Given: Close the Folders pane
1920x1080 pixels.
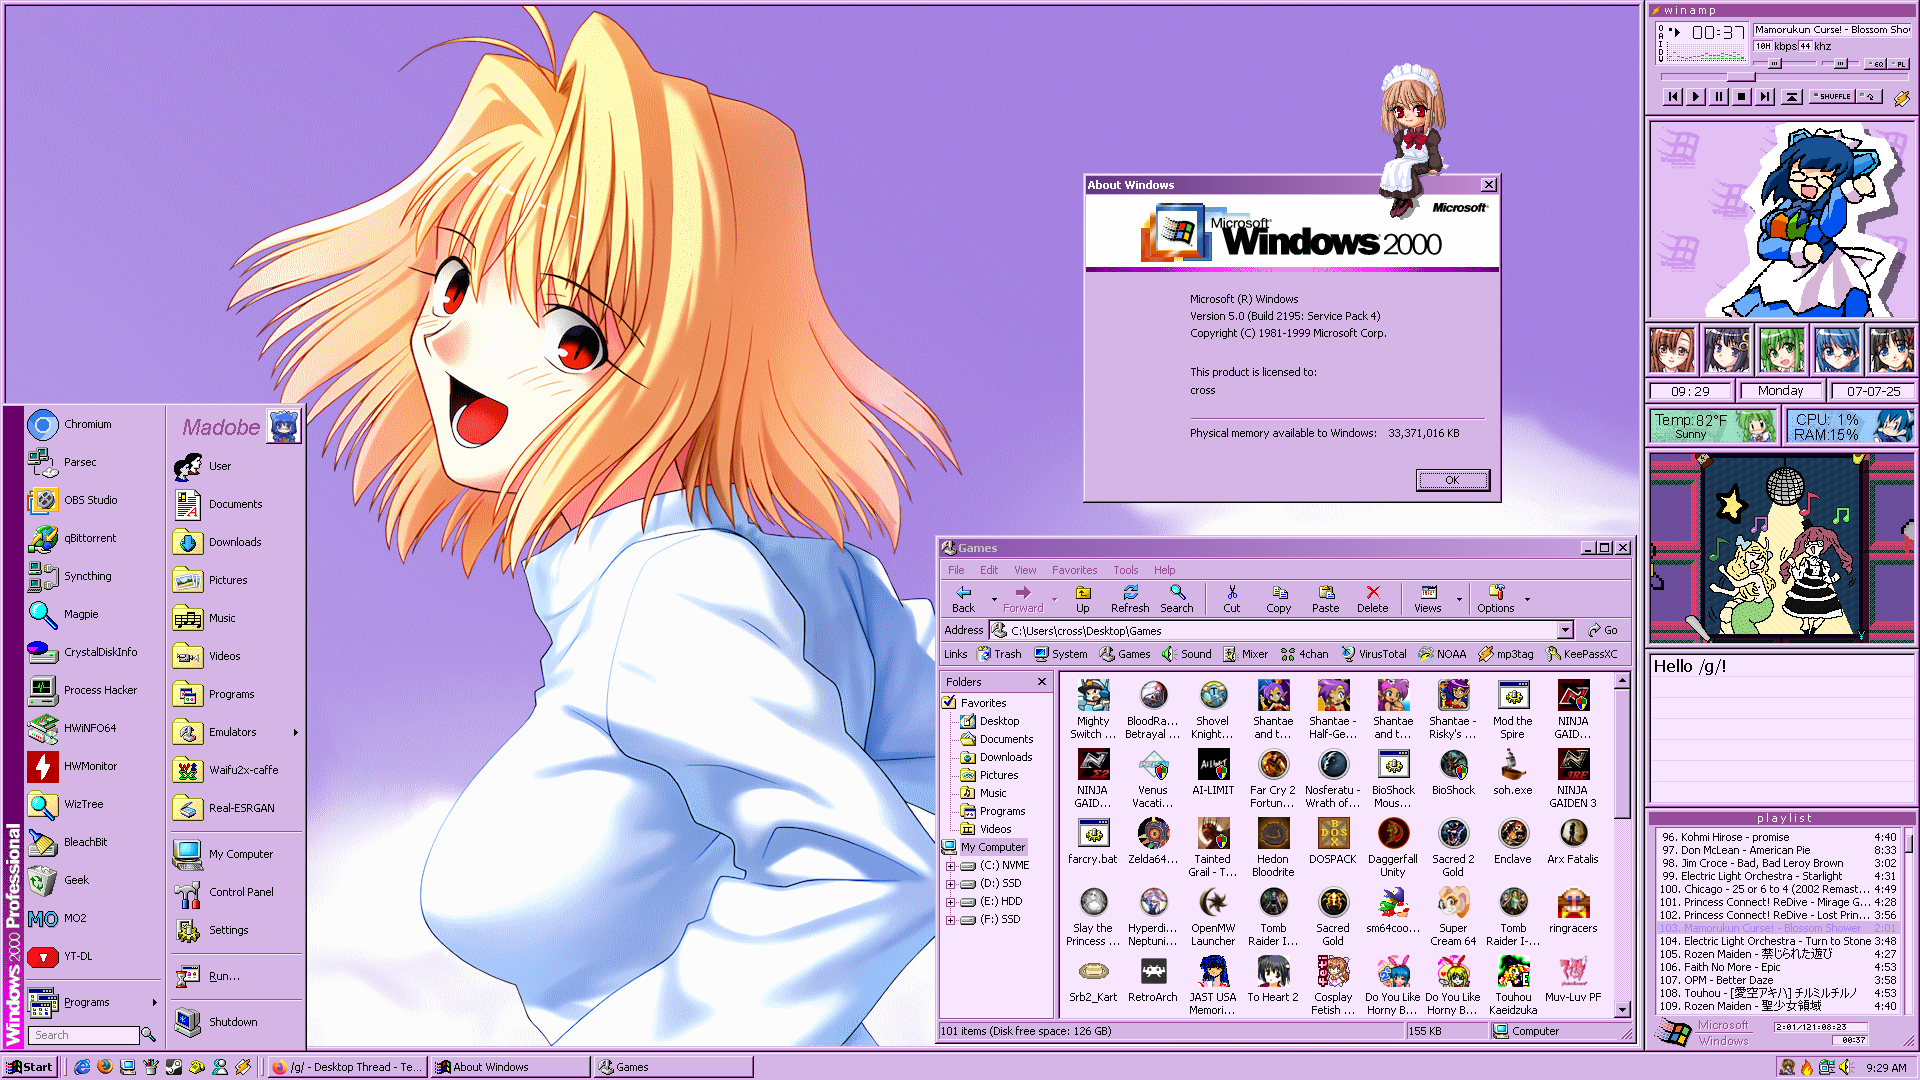Looking at the screenshot, I should click(1041, 682).
